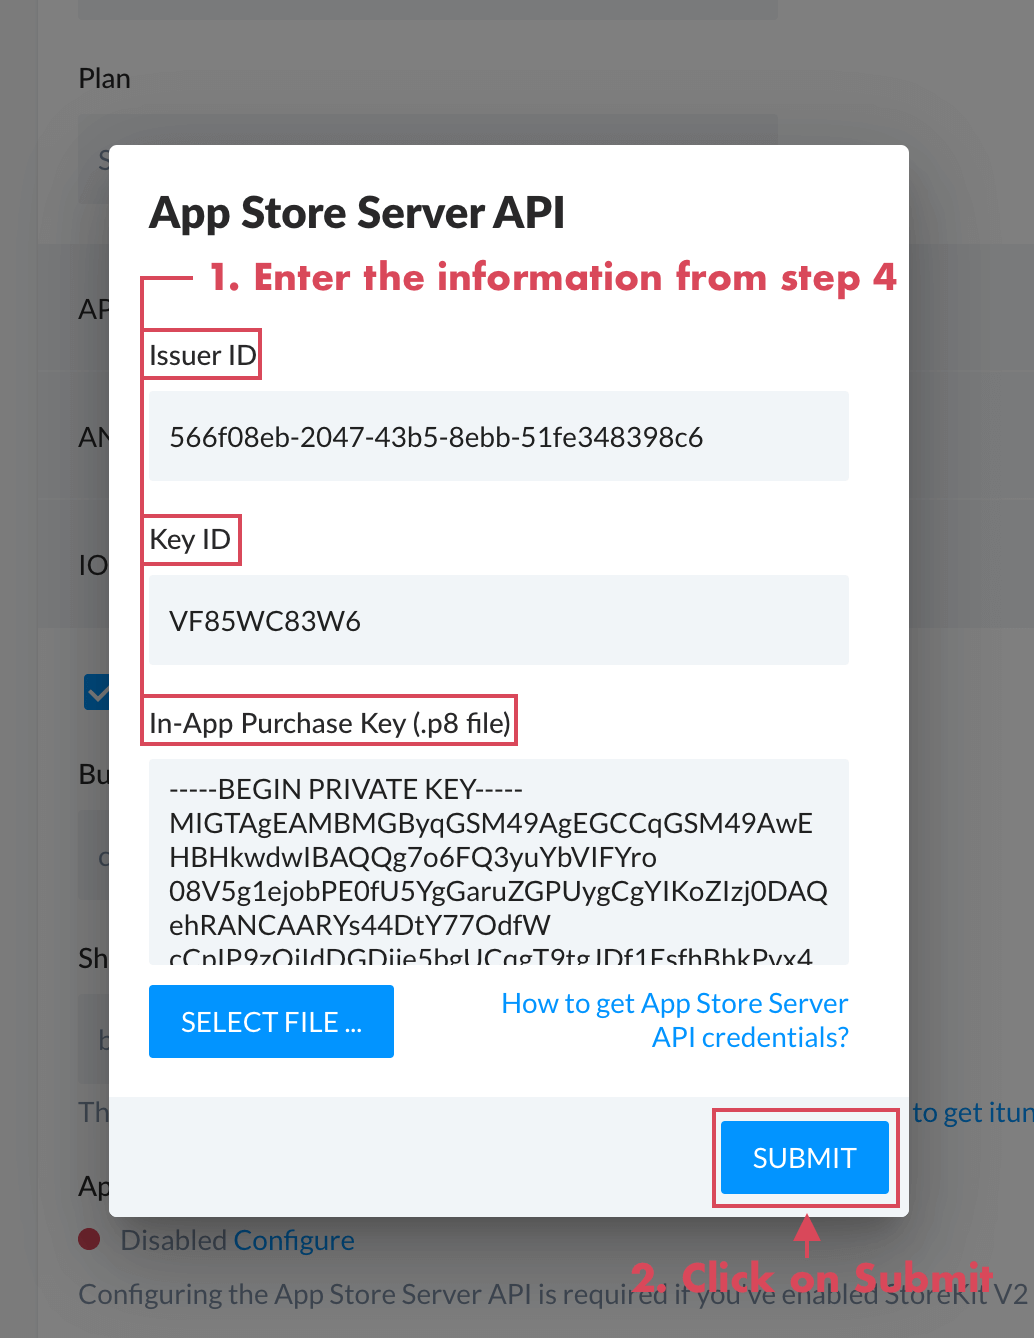This screenshot has height=1338, width=1034.
Task: Toggle the blue checkbox behind the dialog
Action: [x=97, y=691]
